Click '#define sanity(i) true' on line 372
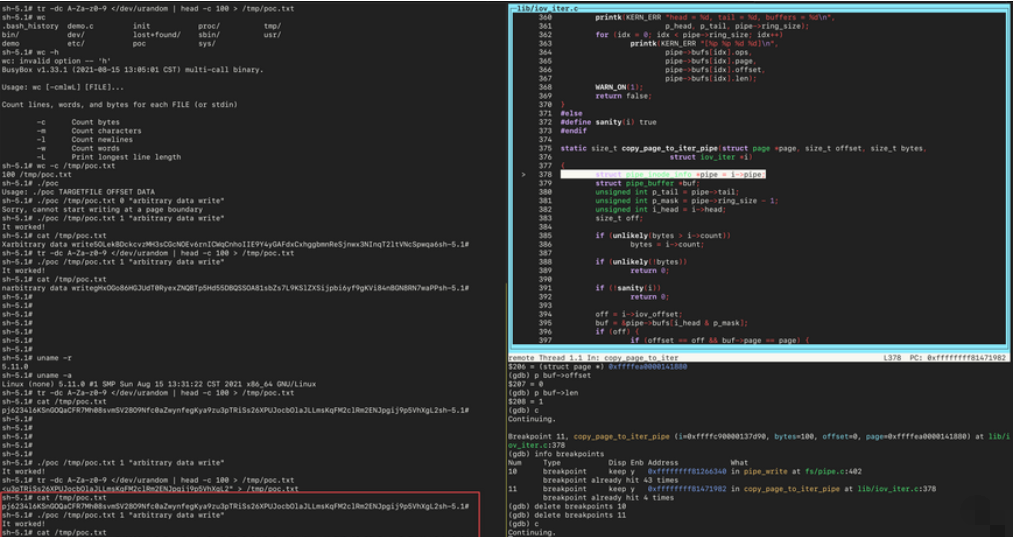This screenshot has height=537, width=1013. click(x=608, y=122)
